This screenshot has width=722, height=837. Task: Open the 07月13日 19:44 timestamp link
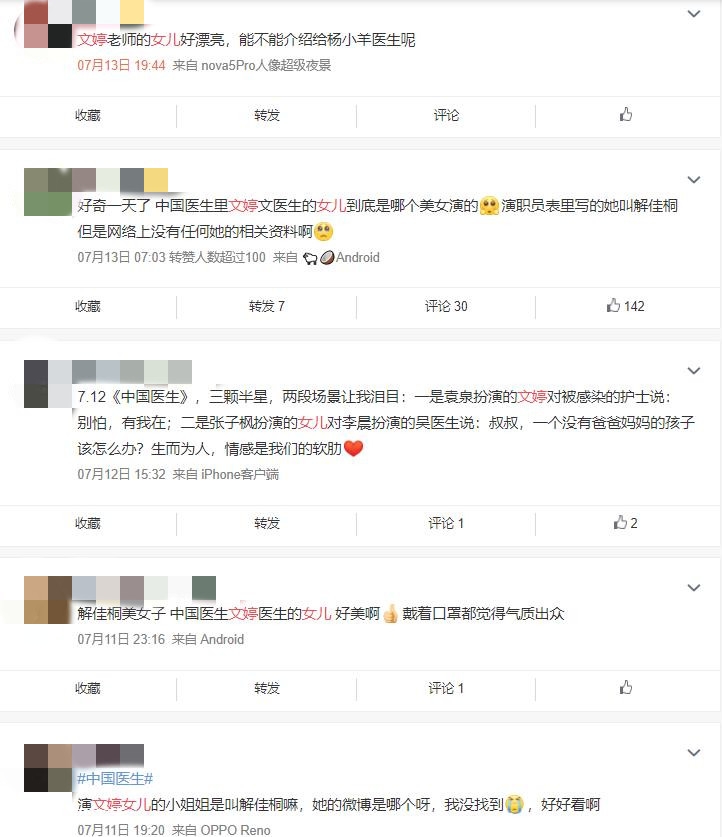coord(121,66)
